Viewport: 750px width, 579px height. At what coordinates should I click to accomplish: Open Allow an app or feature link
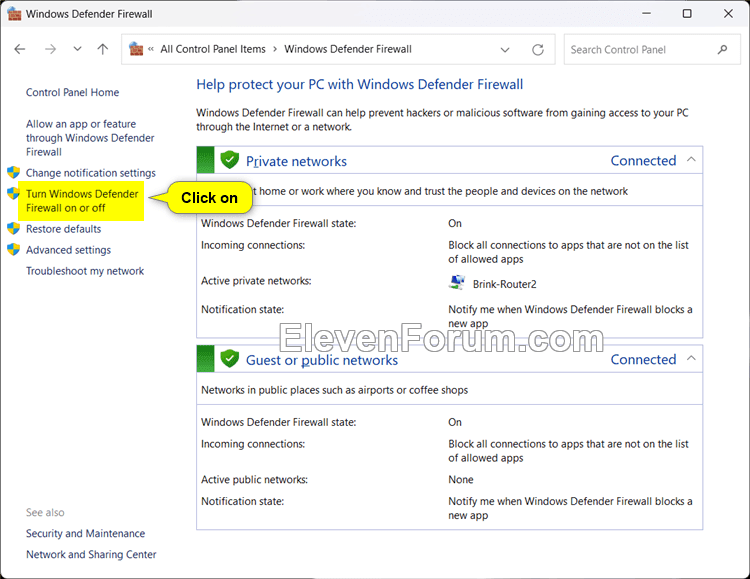[x=90, y=138]
